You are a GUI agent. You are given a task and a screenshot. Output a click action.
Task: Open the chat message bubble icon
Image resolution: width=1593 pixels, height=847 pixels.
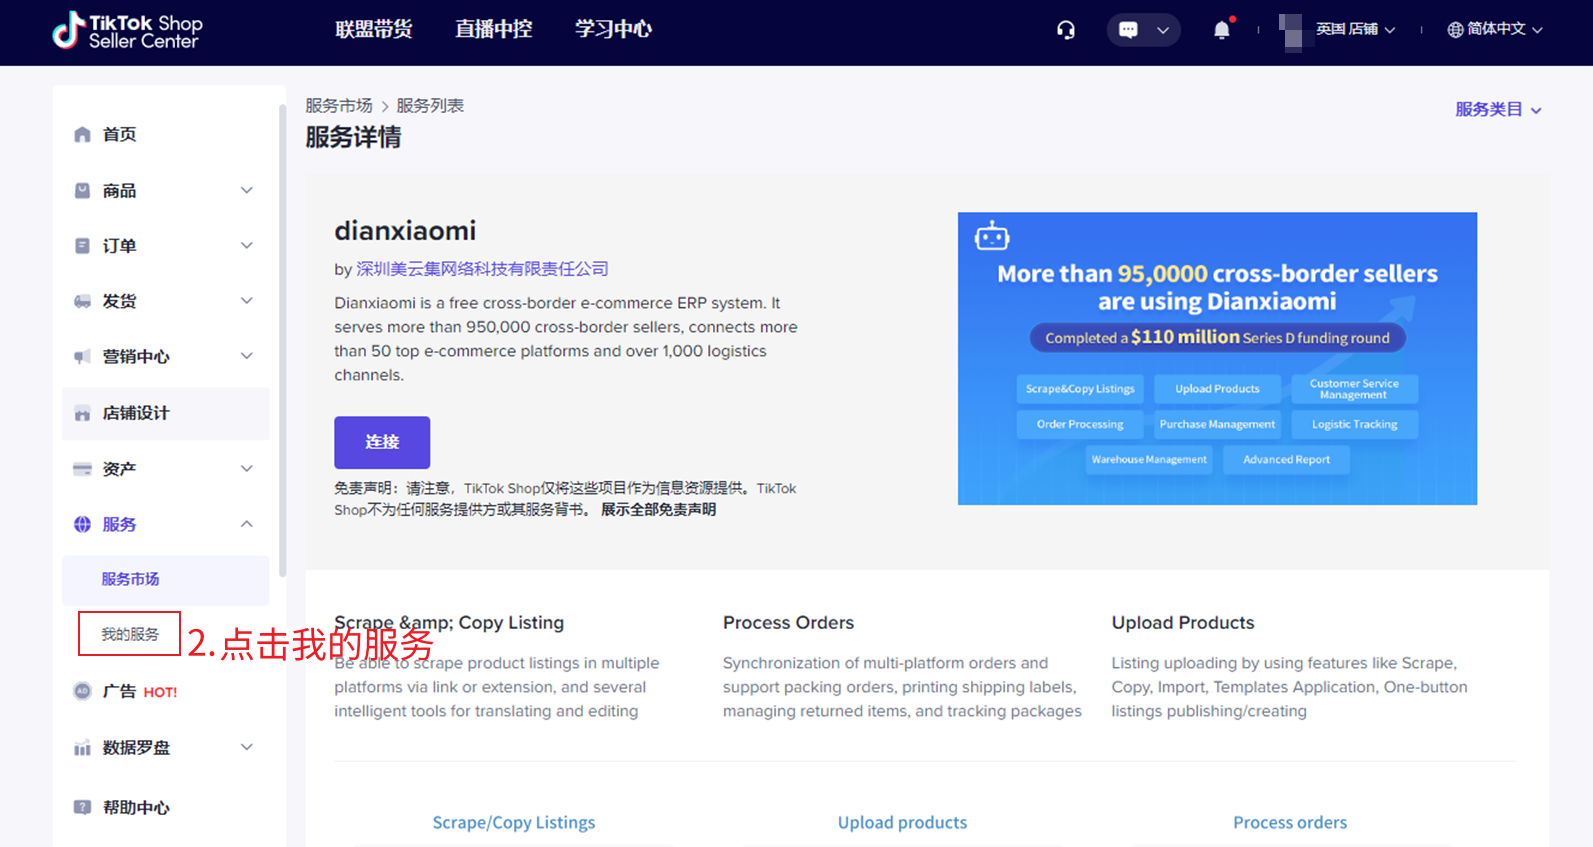1128,30
